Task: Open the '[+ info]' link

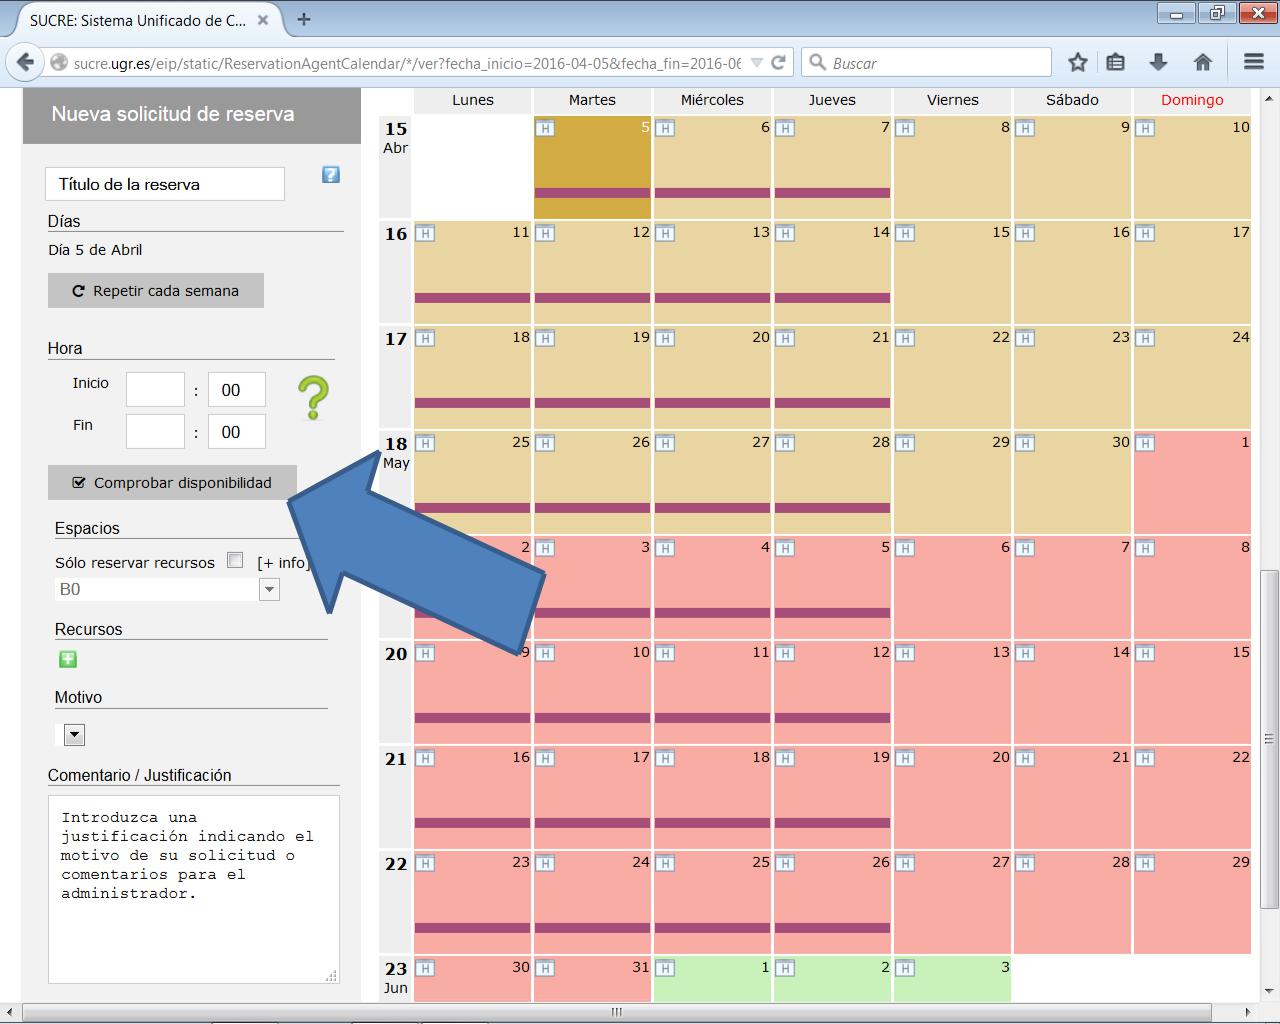Action: pyautogui.click(x=283, y=563)
